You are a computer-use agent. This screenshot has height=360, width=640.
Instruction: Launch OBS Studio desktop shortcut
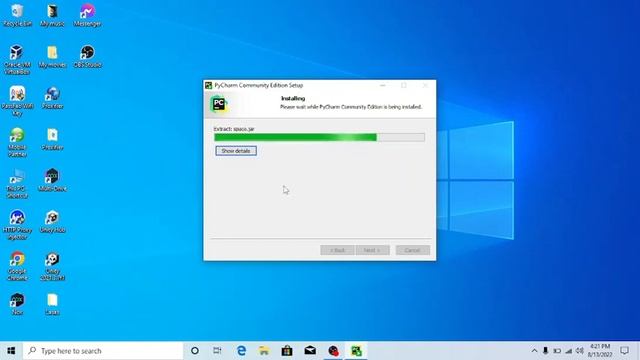(87, 57)
